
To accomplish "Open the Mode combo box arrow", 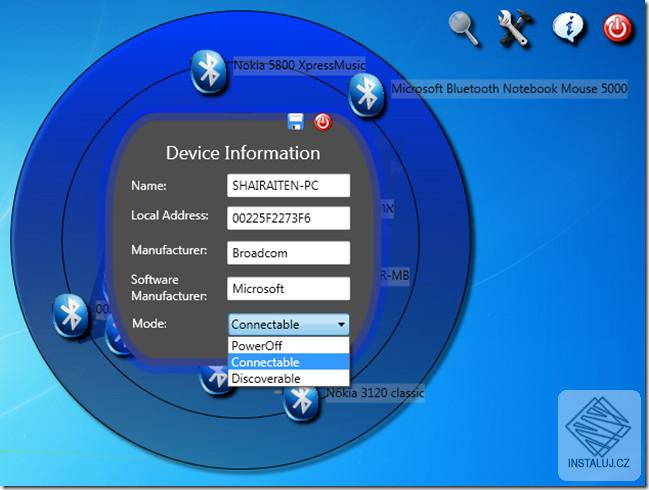I will click(x=341, y=324).
